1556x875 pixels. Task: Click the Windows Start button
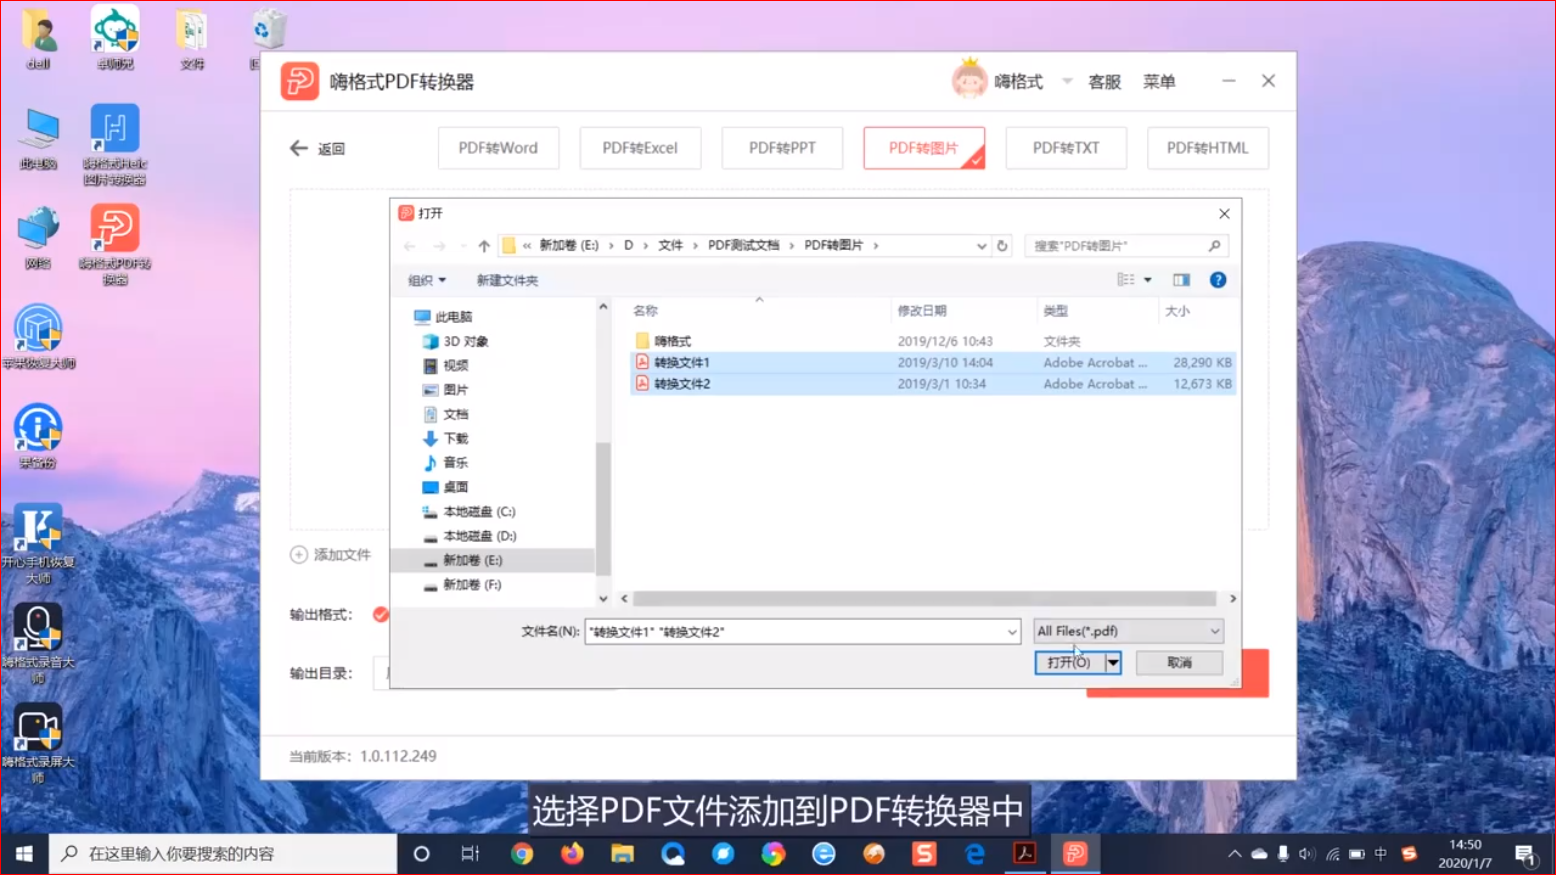(x=24, y=853)
